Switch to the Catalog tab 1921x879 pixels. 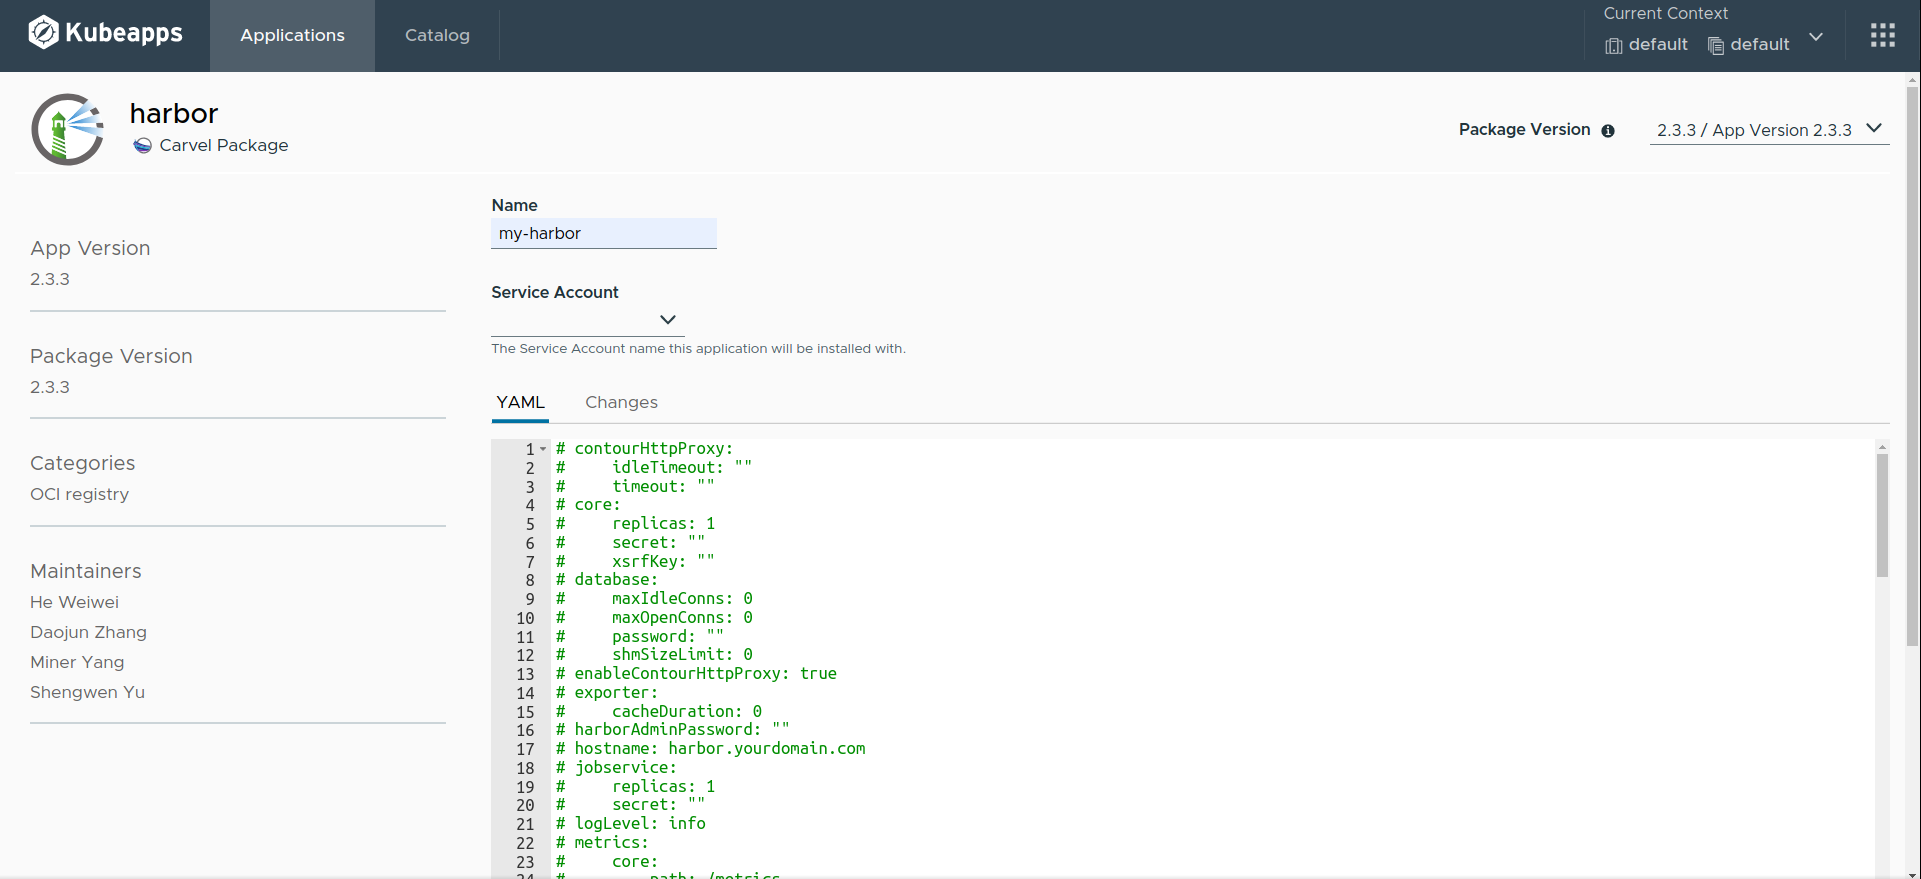(x=437, y=36)
